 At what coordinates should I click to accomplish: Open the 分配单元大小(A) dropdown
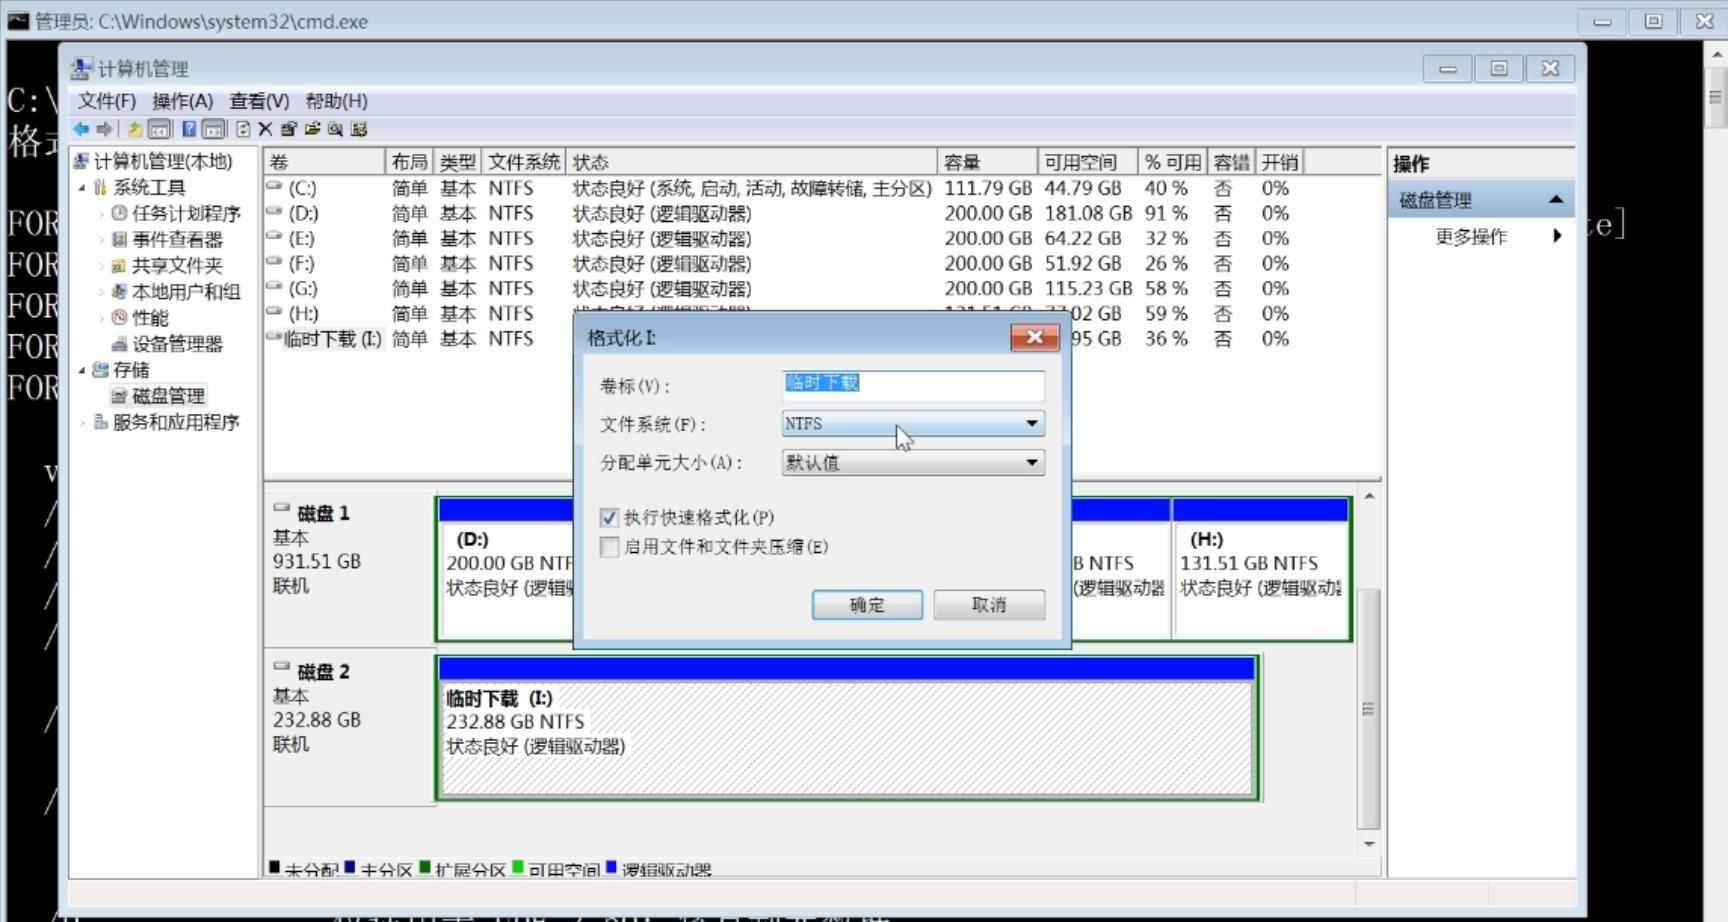tap(1032, 462)
